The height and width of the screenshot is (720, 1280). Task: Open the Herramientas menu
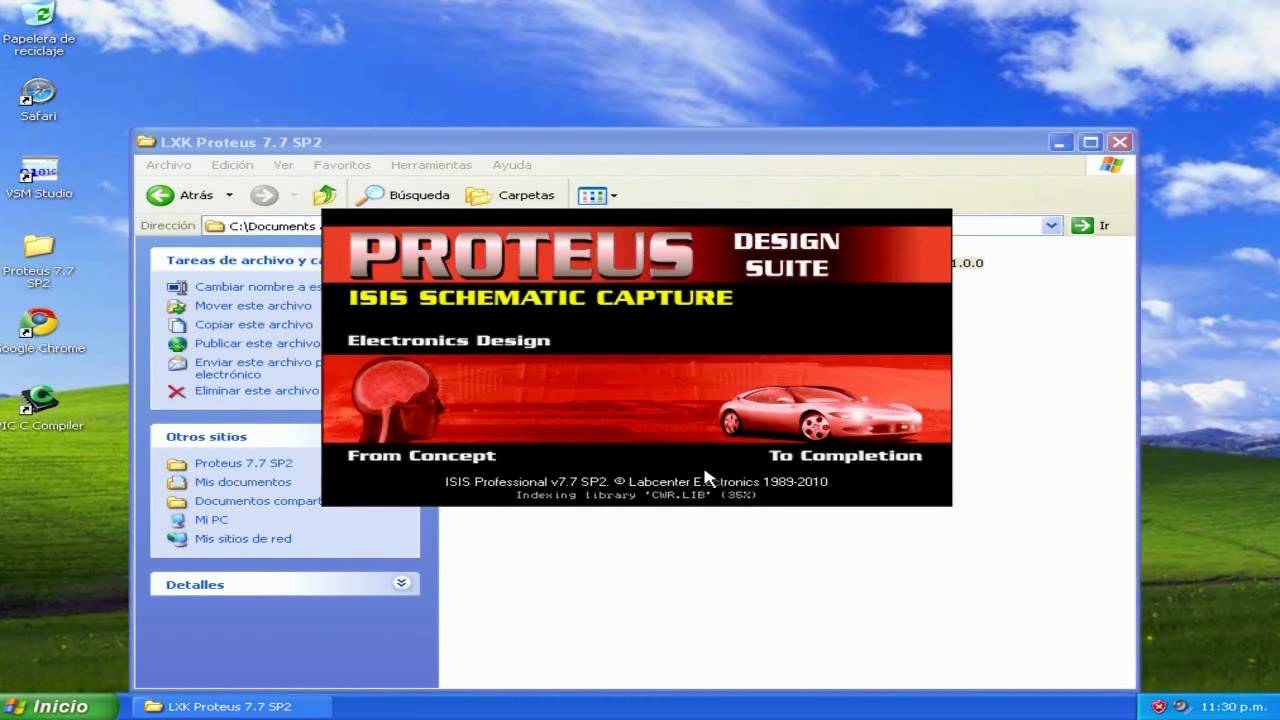431,165
